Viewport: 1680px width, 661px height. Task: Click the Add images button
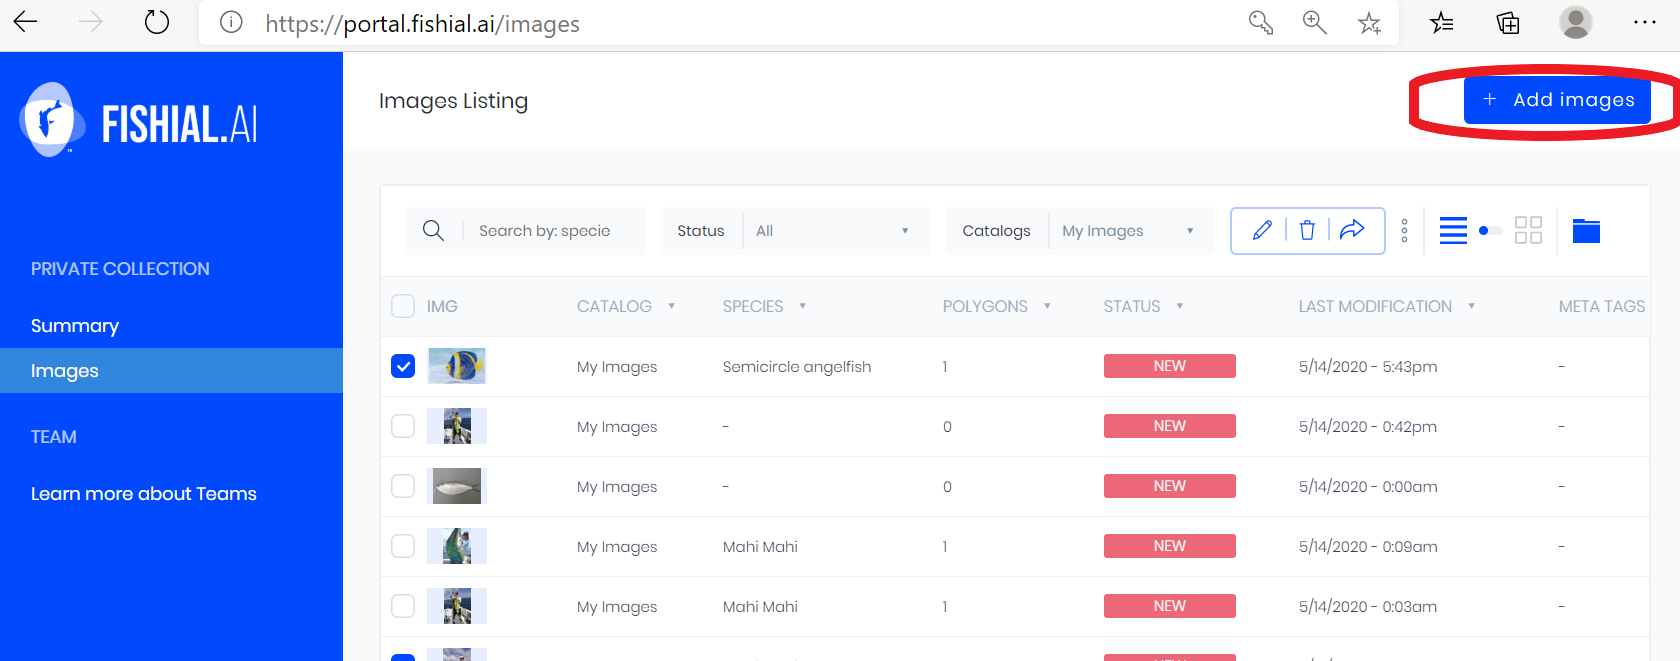tap(1557, 100)
